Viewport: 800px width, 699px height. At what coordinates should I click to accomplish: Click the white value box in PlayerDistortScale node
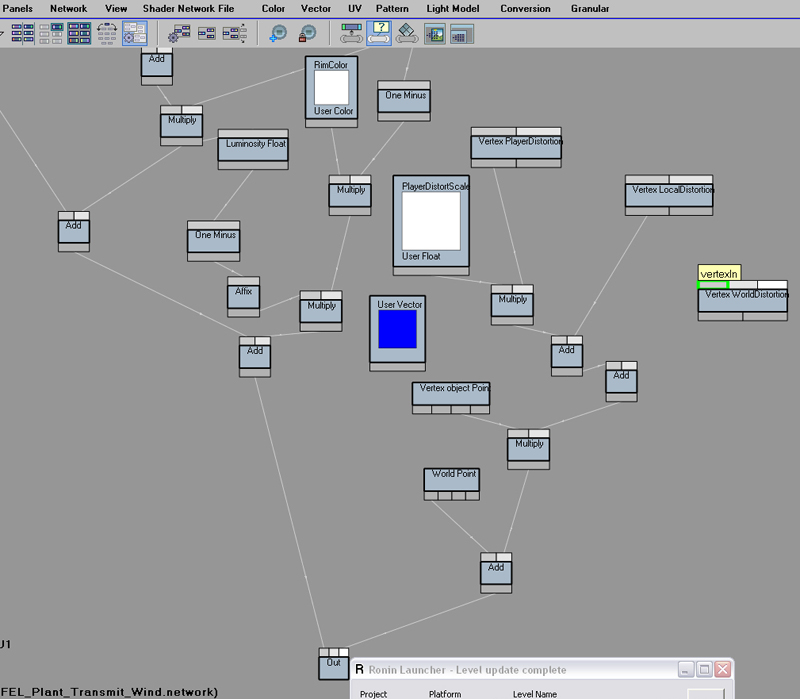431,221
